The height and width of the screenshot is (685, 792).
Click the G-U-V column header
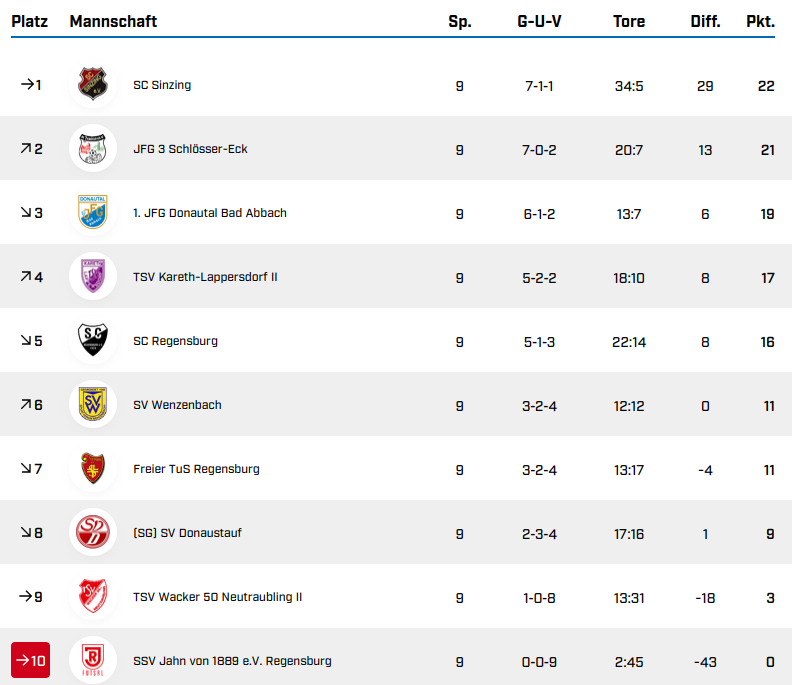539,21
